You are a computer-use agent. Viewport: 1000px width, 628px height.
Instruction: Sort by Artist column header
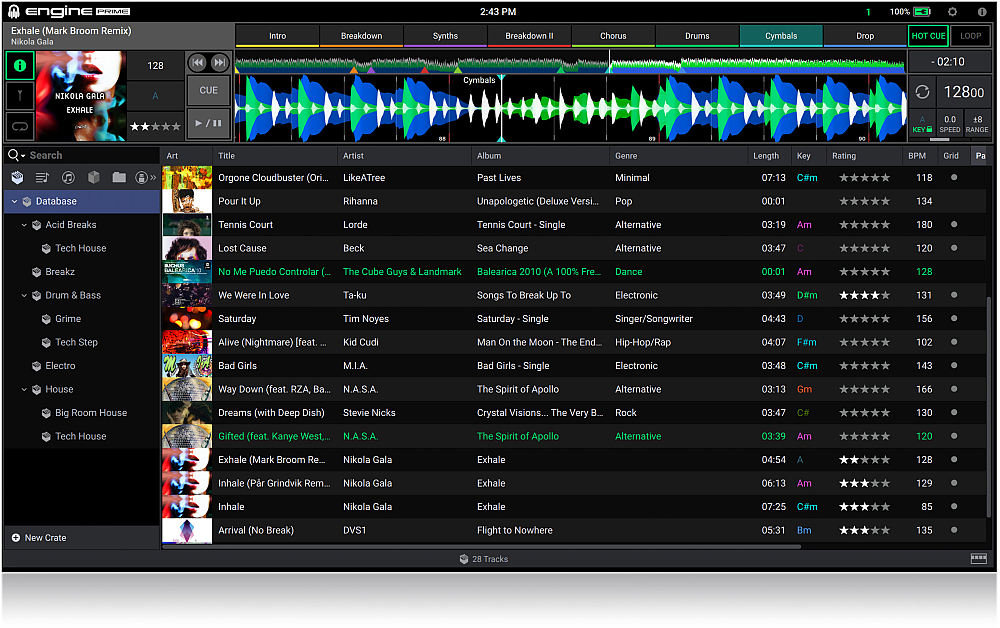click(404, 156)
